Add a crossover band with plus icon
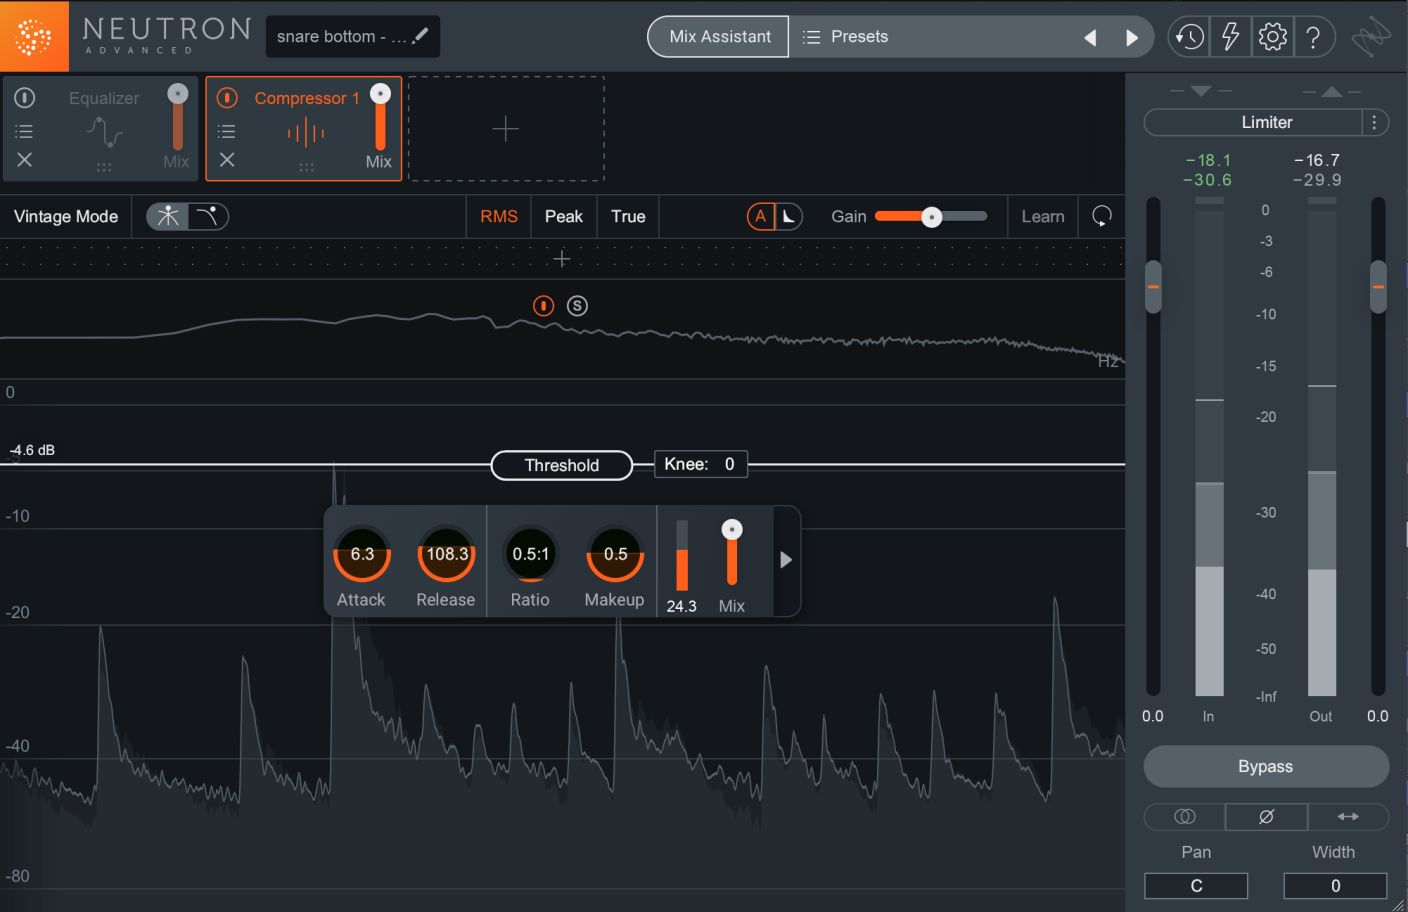The height and width of the screenshot is (912, 1408). click(562, 259)
